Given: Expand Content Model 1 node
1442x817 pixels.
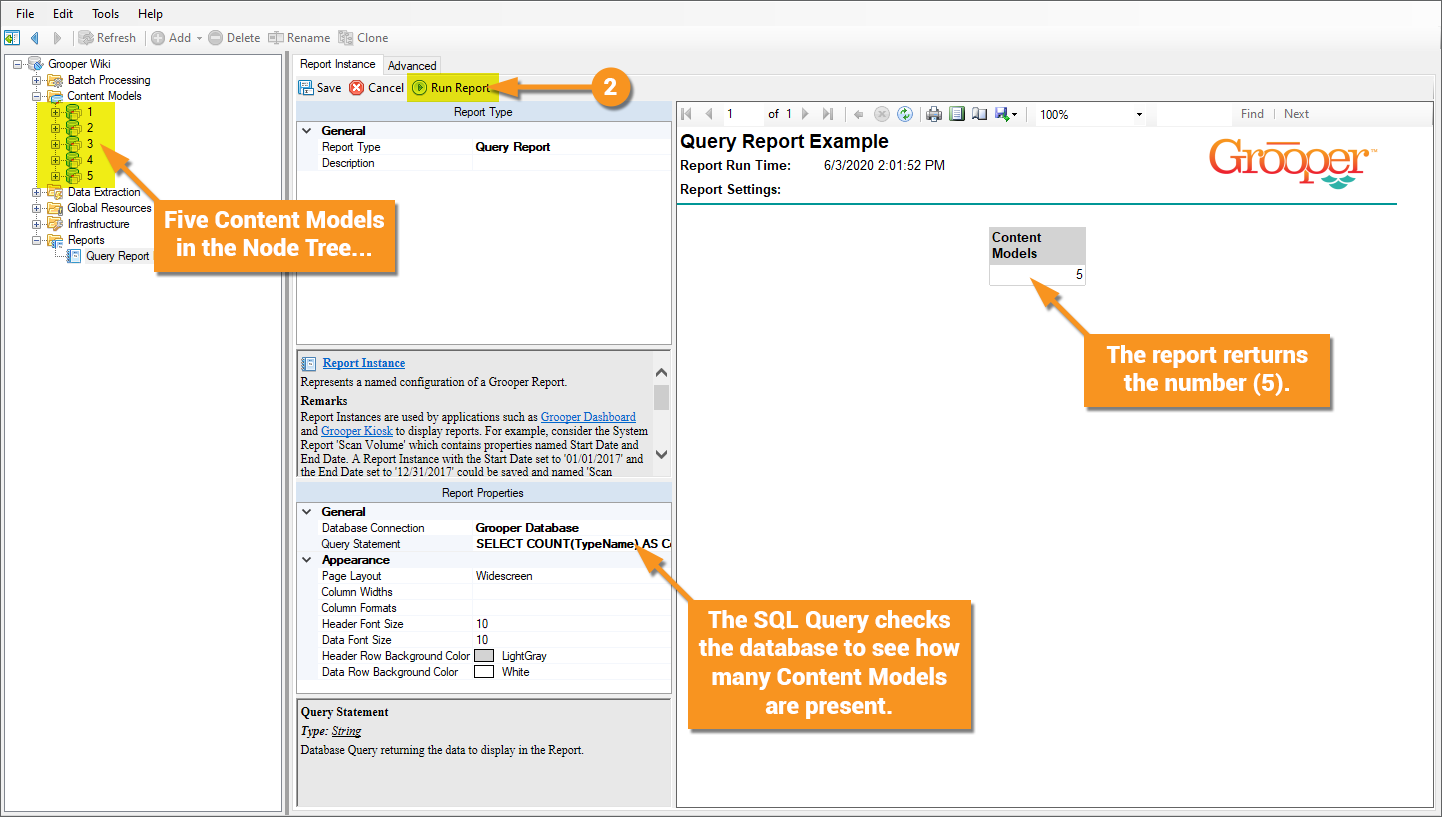Looking at the screenshot, I should (55, 112).
